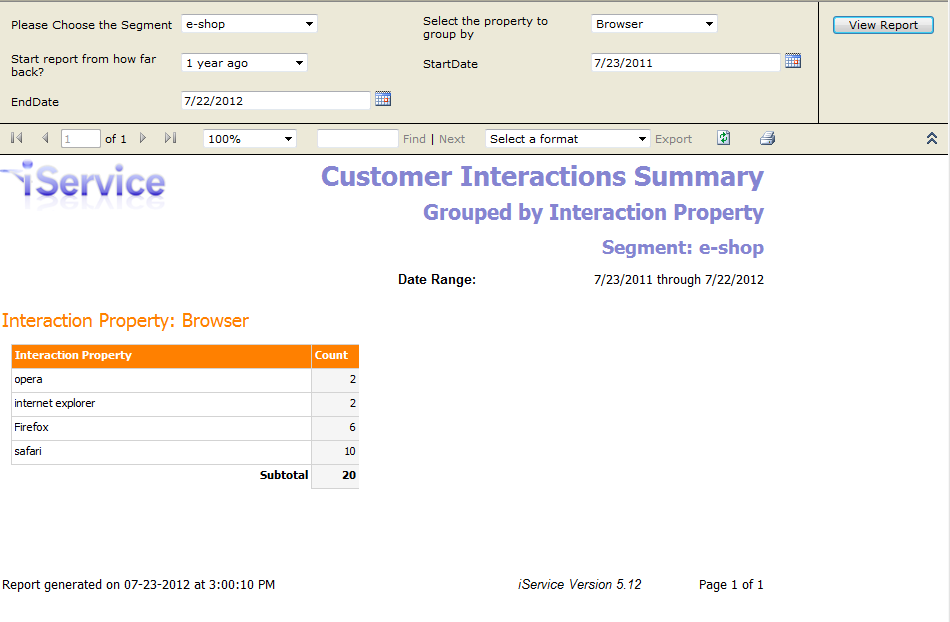Expand the group-by property dropdown showing Browser
Image resolution: width=950 pixels, height=622 pixels.
tap(654, 24)
